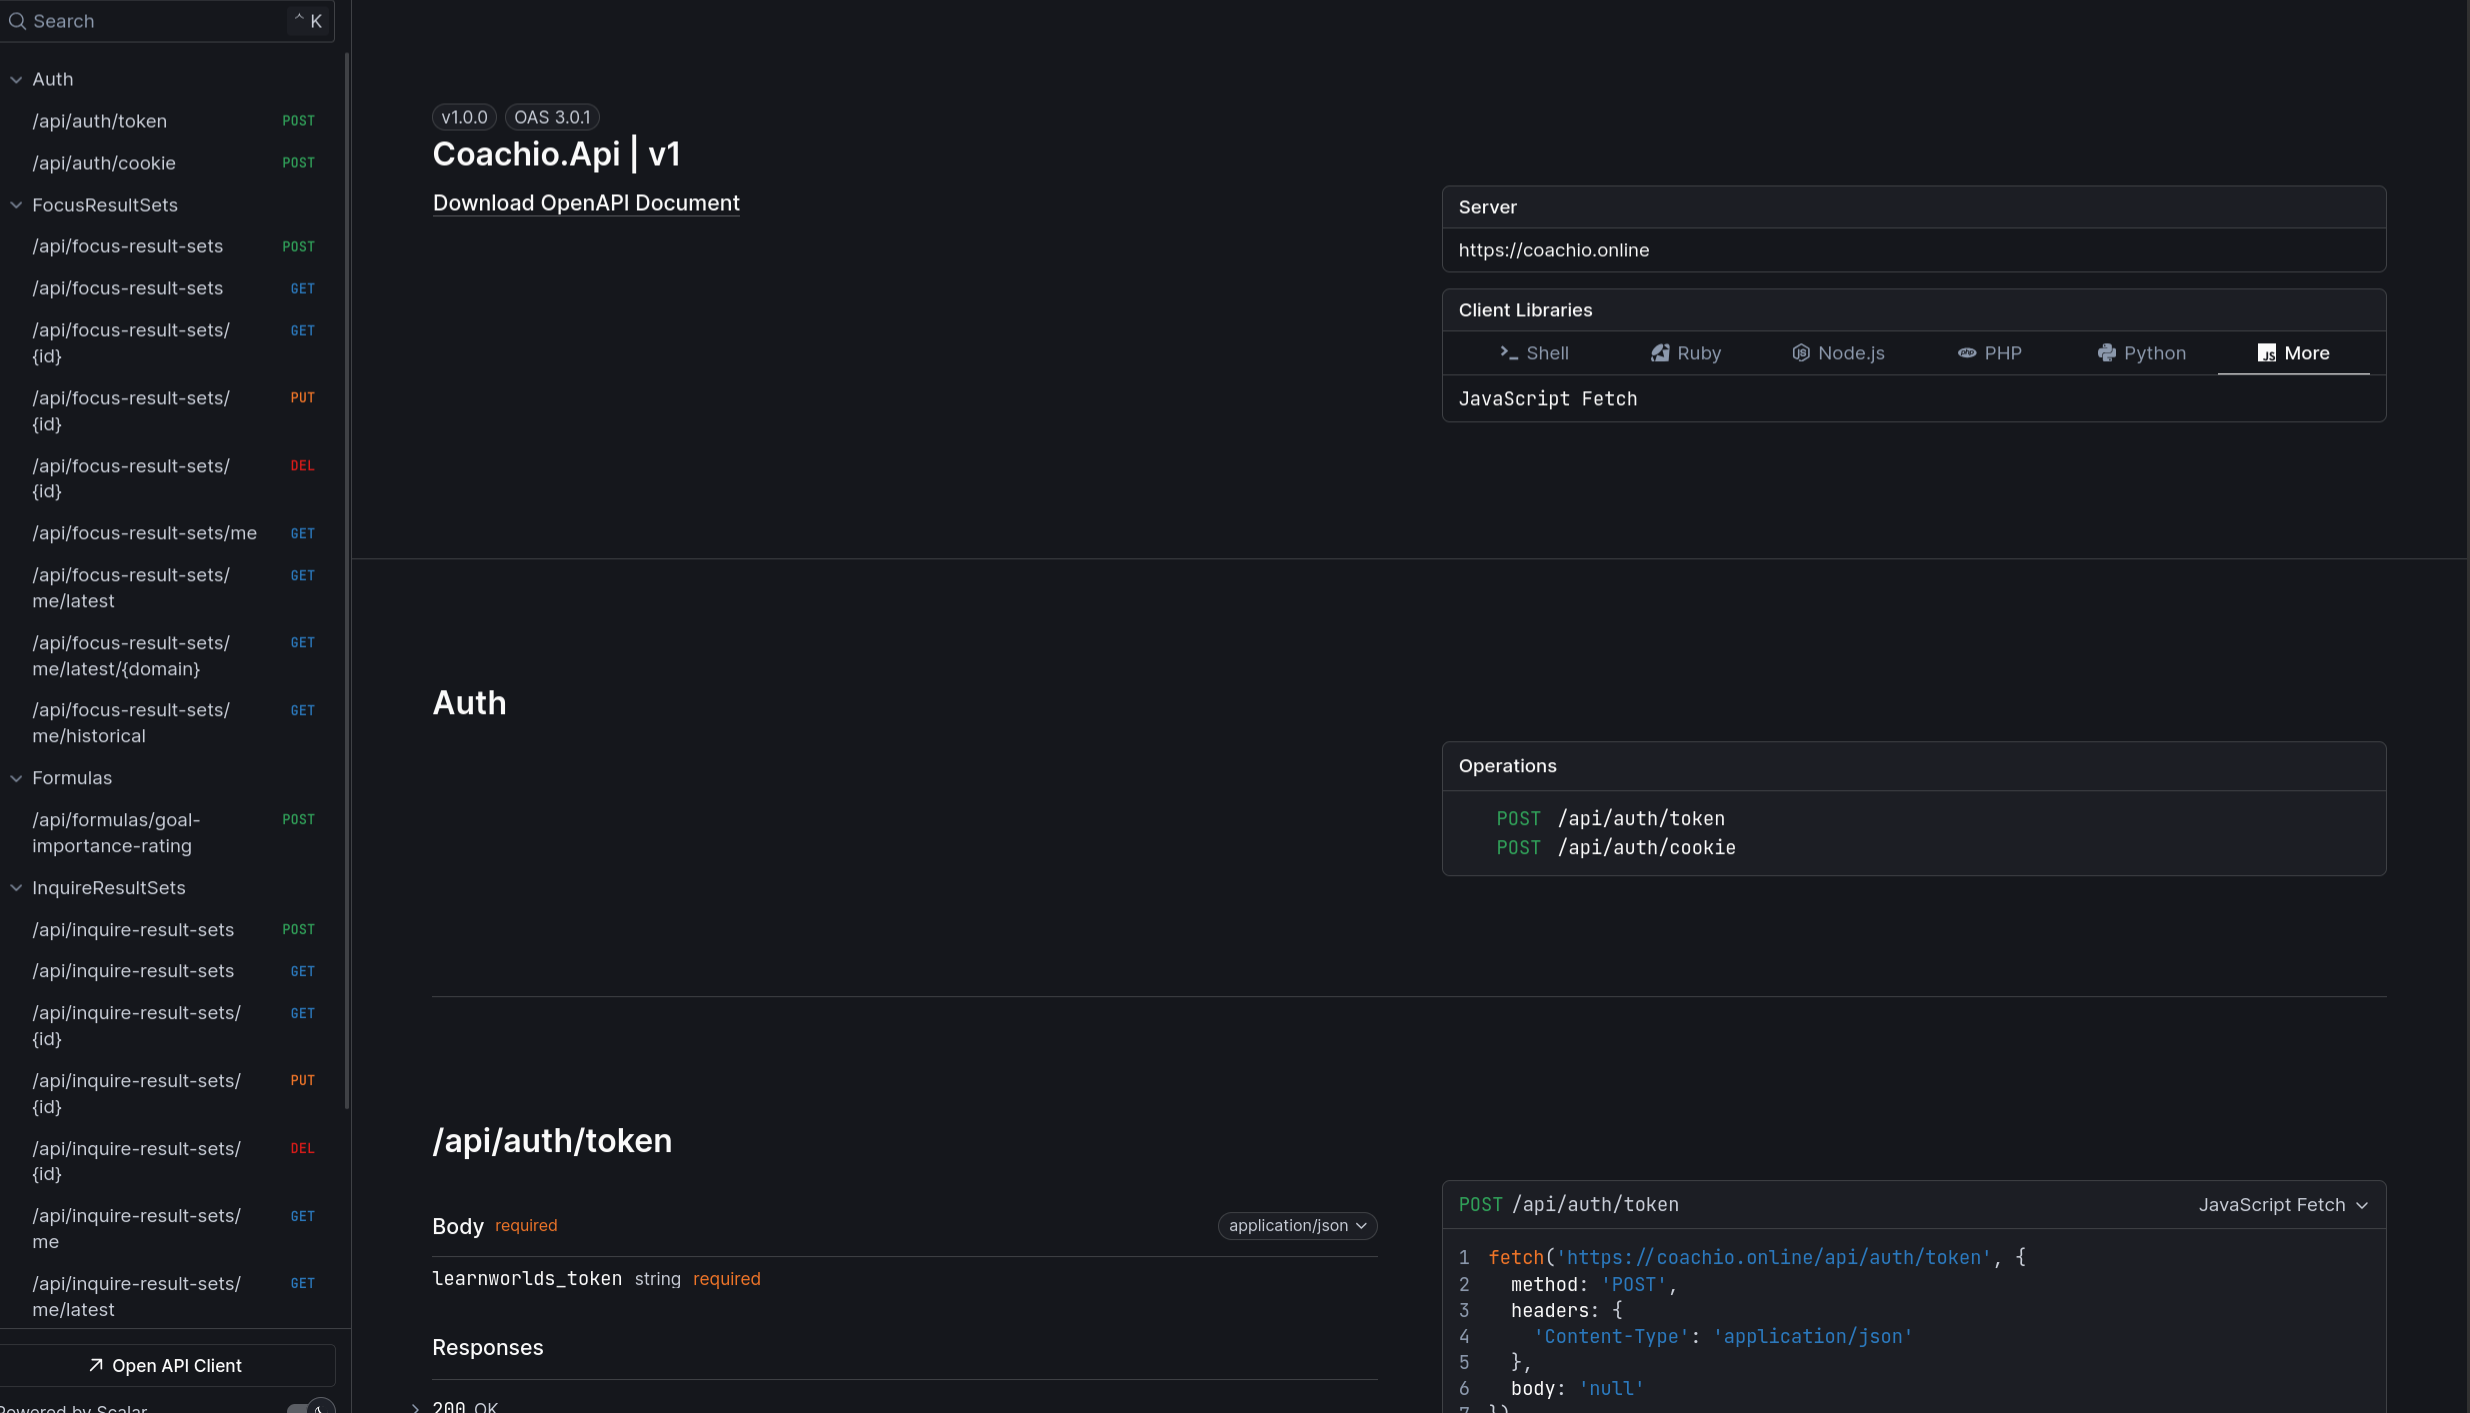Click Download OpenAPI Document link
The width and height of the screenshot is (2470, 1413).
tap(586, 203)
